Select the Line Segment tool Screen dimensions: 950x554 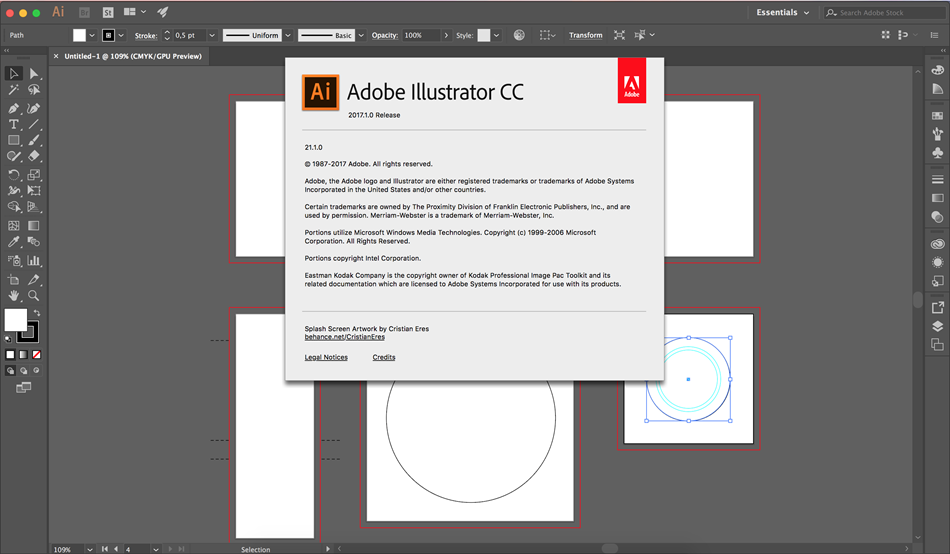(x=34, y=124)
